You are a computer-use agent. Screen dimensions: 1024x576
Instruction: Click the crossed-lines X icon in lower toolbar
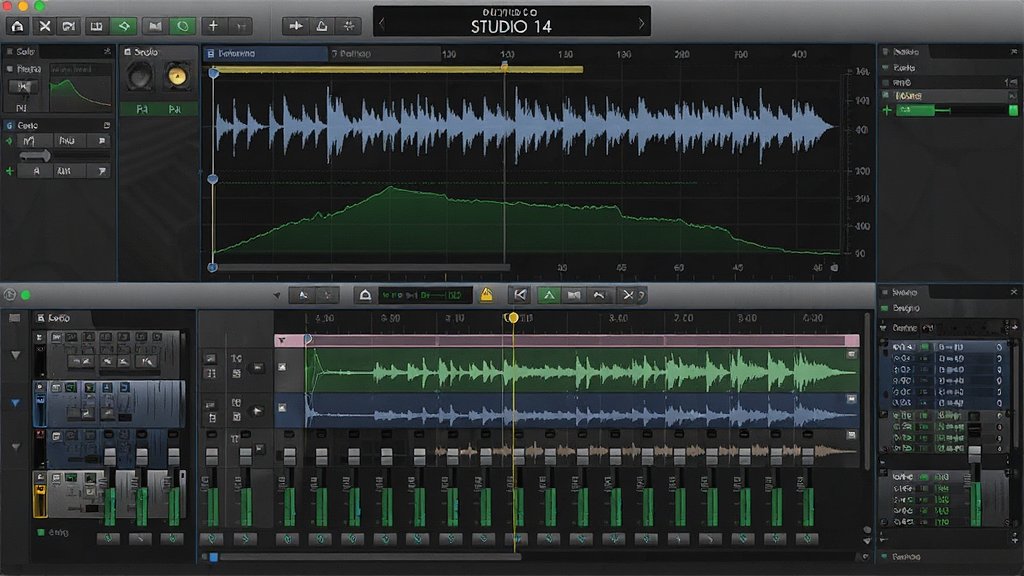(x=628, y=295)
